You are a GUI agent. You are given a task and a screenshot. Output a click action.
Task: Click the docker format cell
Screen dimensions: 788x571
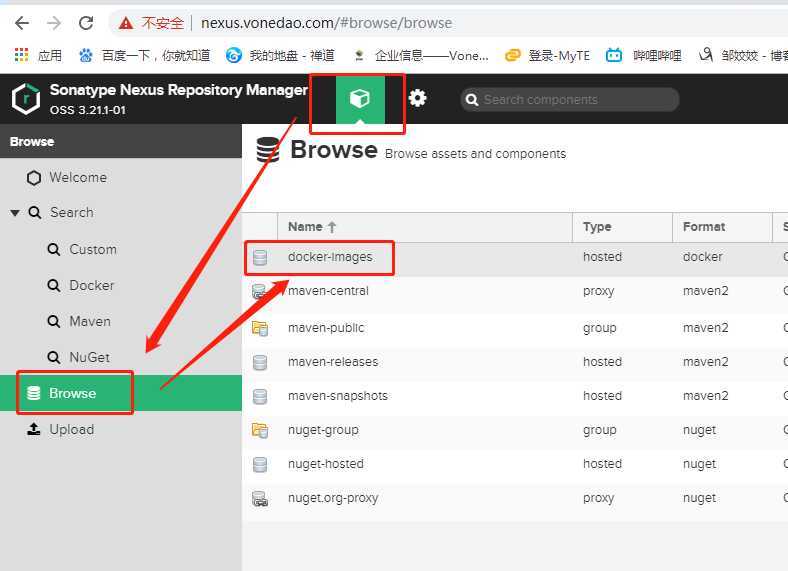tap(703, 257)
